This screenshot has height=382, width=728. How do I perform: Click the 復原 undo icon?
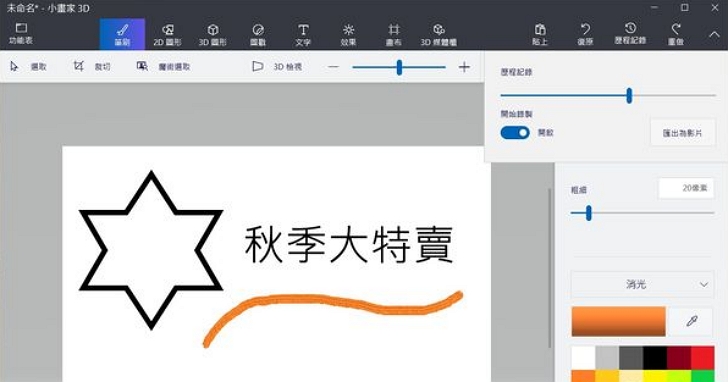585,34
